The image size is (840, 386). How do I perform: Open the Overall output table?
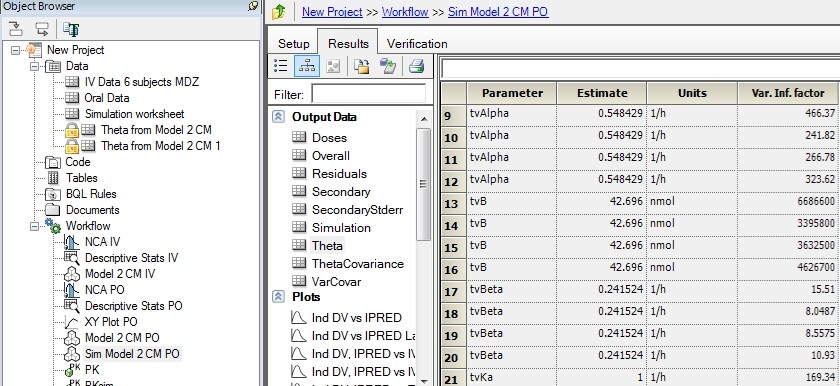[331, 156]
